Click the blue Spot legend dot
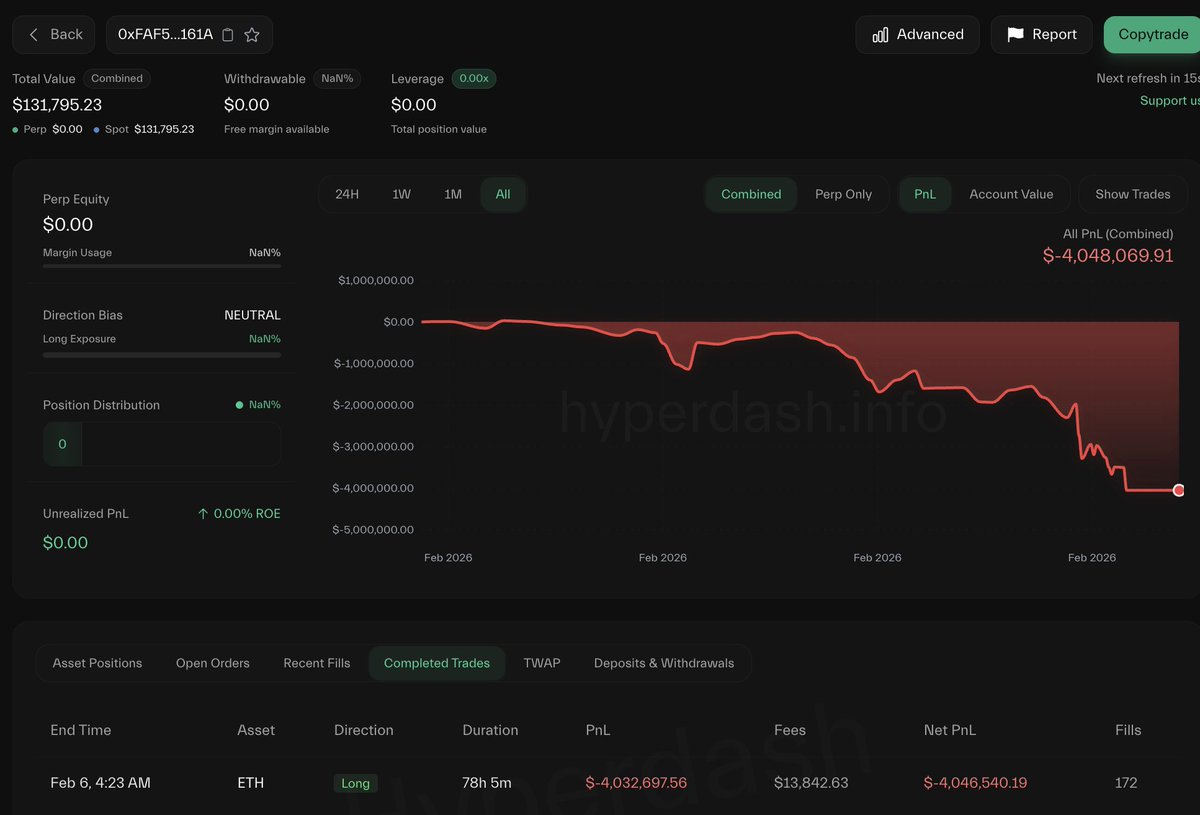Viewport: 1200px width, 815px height. point(96,128)
